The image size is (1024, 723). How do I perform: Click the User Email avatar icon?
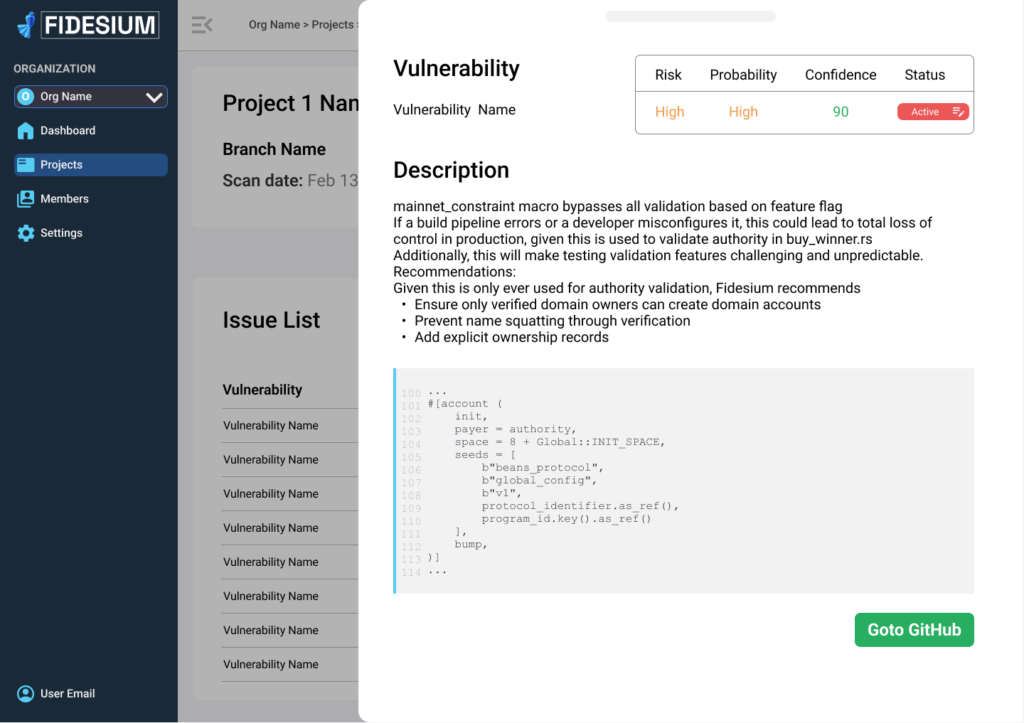coord(25,694)
